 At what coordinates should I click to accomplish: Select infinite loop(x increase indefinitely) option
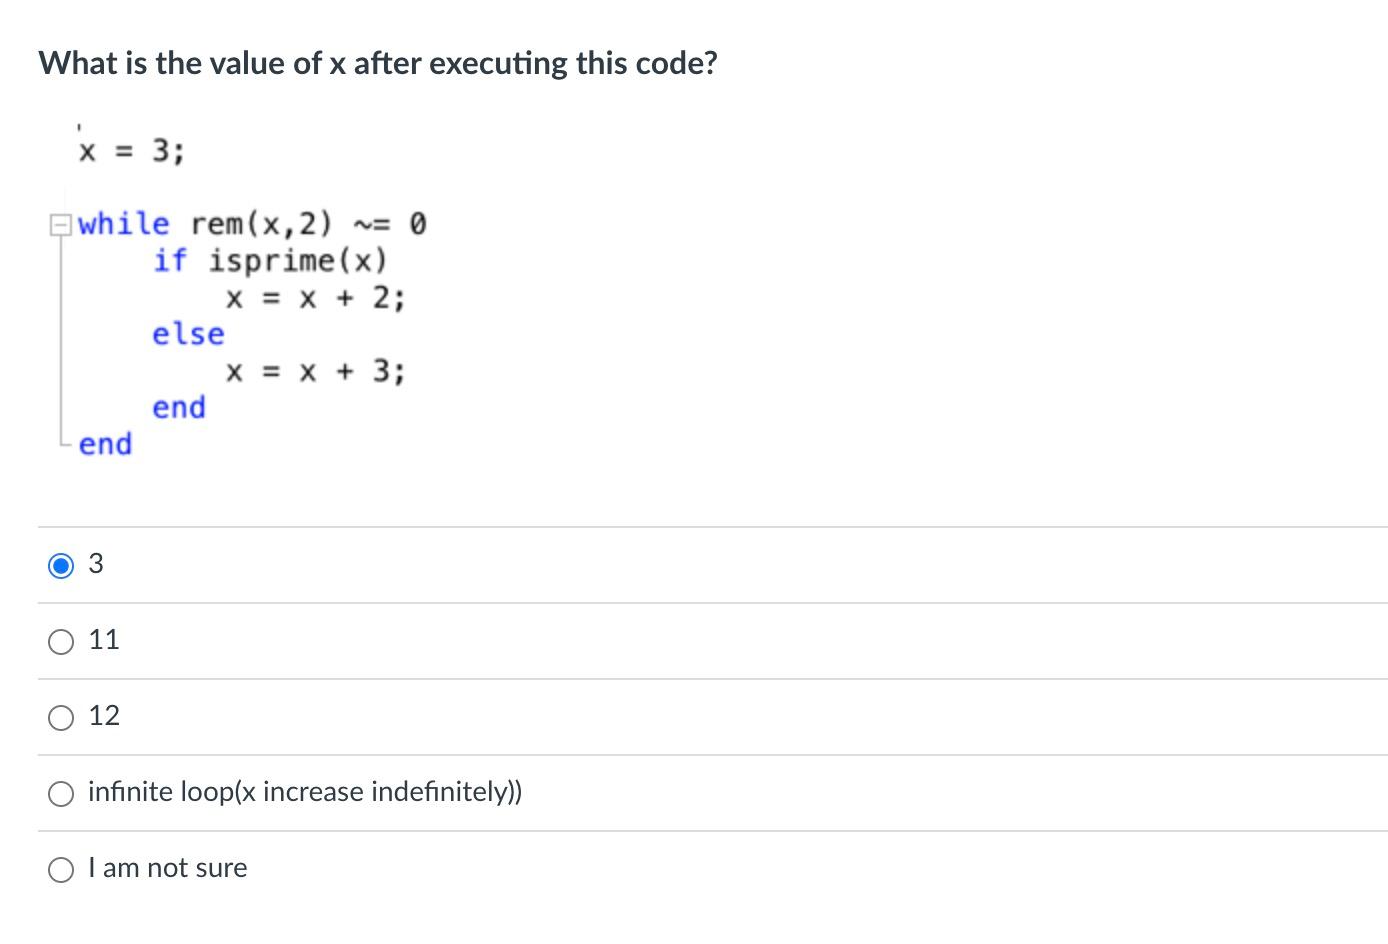click(61, 793)
